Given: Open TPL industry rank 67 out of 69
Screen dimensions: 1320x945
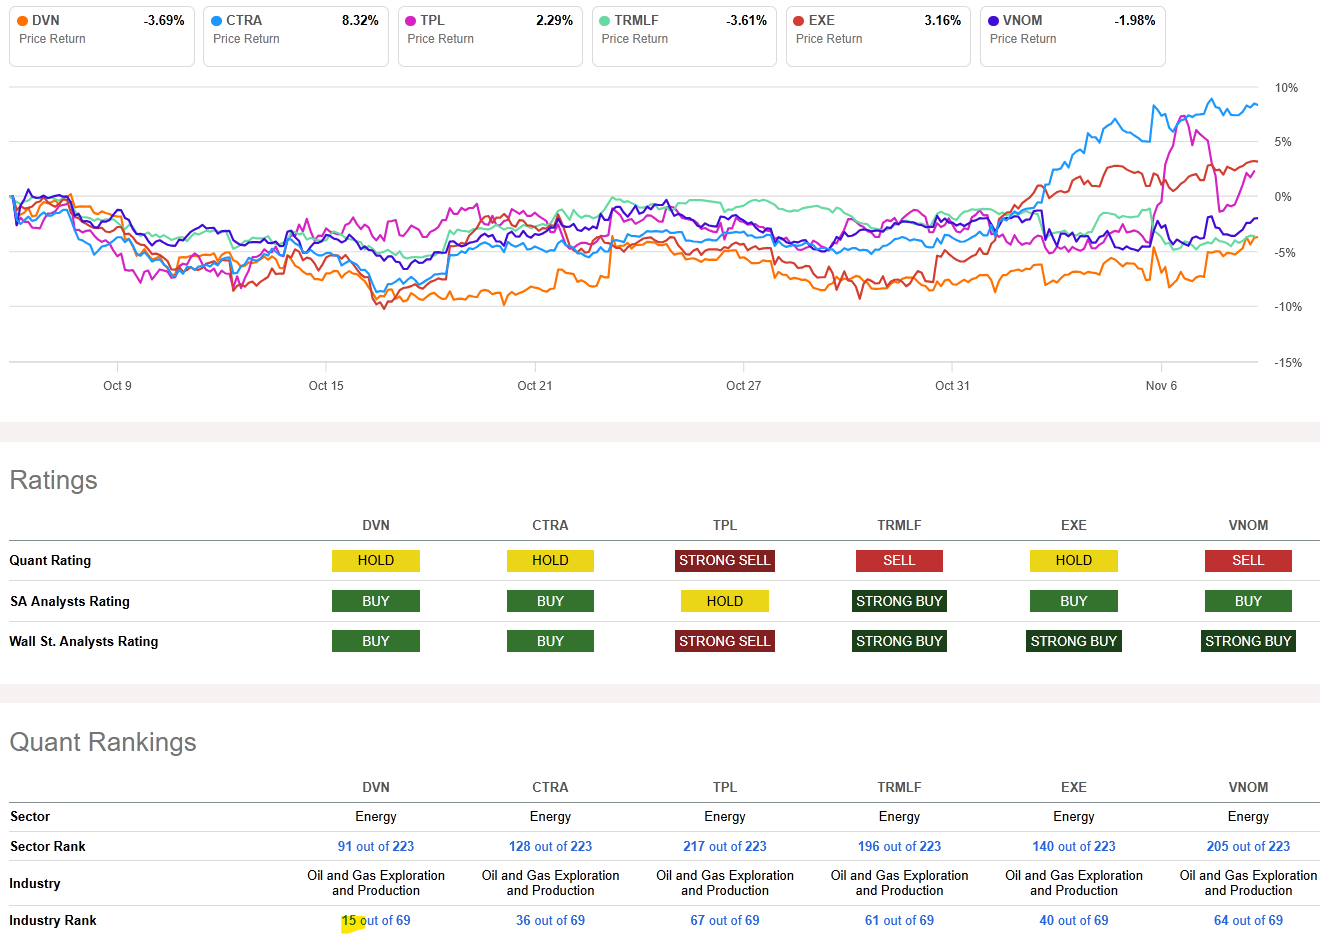Looking at the screenshot, I should tap(725, 920).
